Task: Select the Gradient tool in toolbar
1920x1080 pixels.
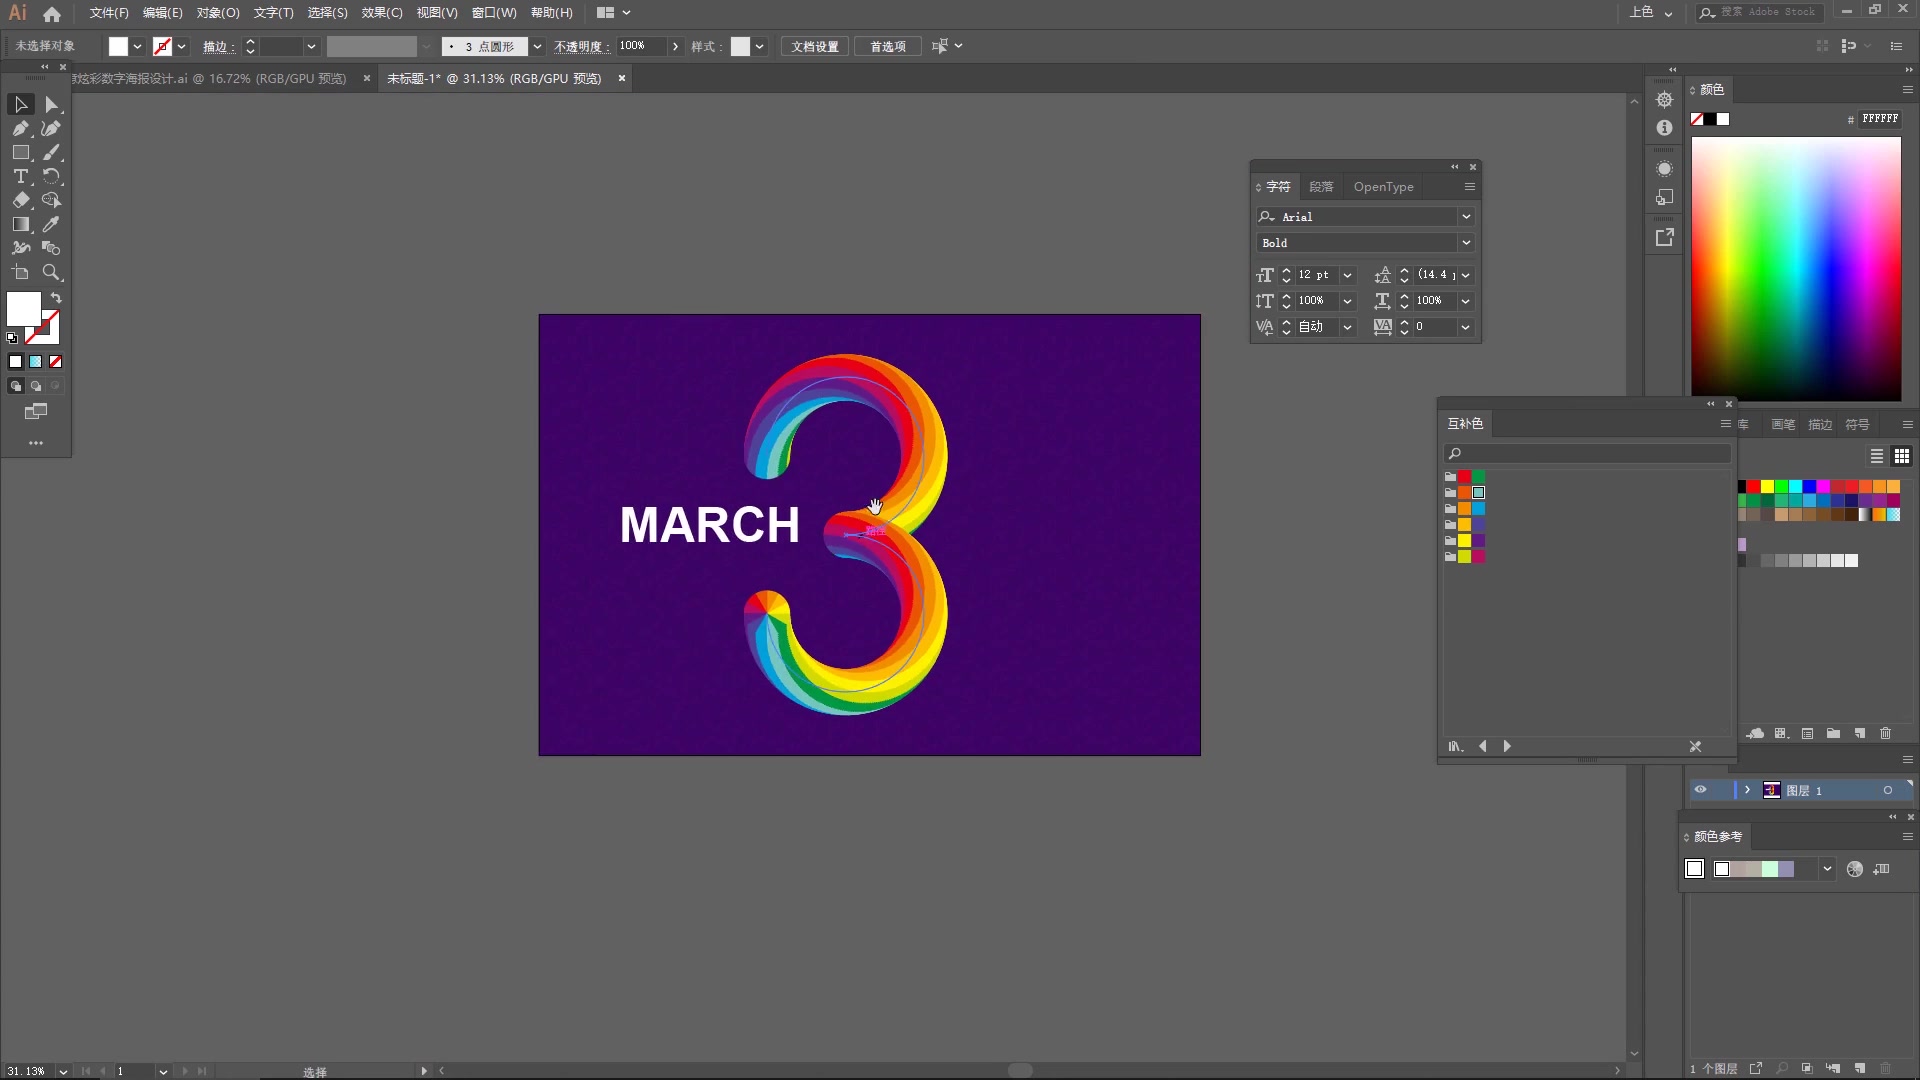Action: 20,224
